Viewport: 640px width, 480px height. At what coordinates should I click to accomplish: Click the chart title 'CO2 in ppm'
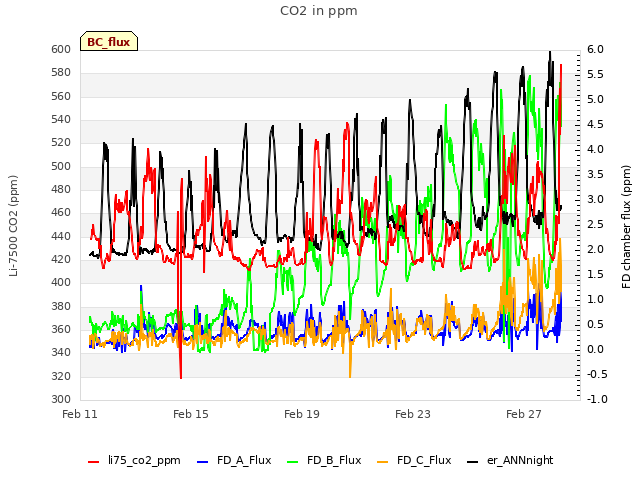pyautogui.click(x=319, y=11)
